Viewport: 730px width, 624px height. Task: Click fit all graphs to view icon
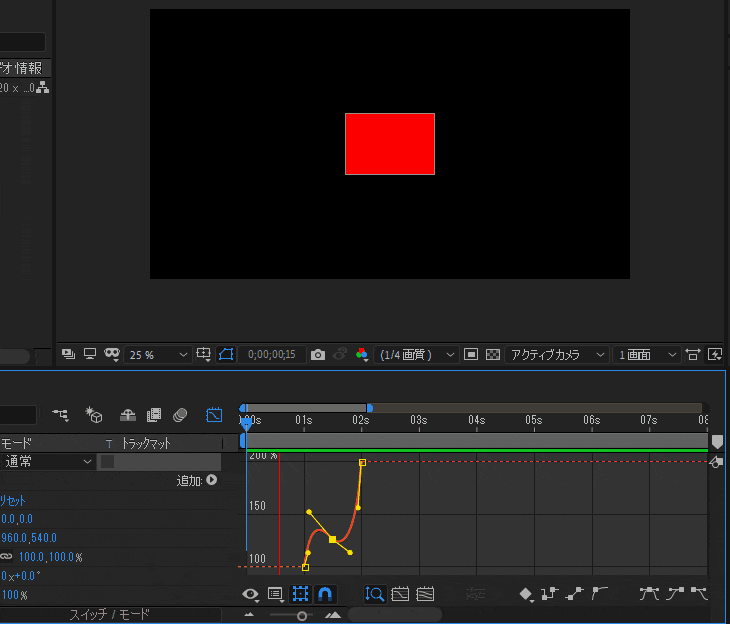pos(425,594)
